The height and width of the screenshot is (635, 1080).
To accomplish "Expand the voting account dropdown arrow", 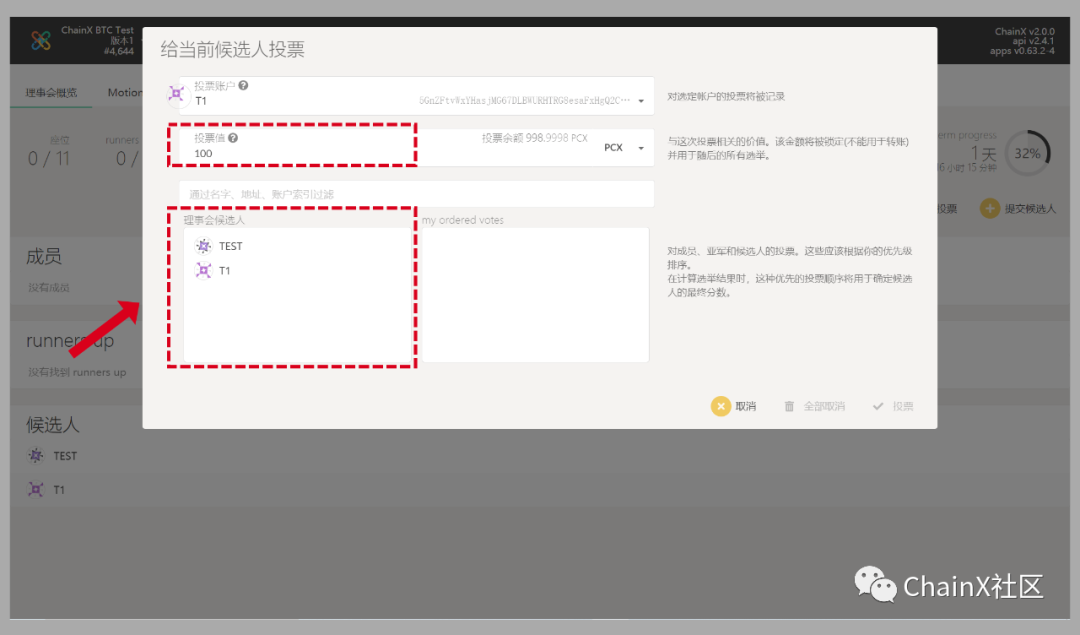I will click(x=641, y=101).
